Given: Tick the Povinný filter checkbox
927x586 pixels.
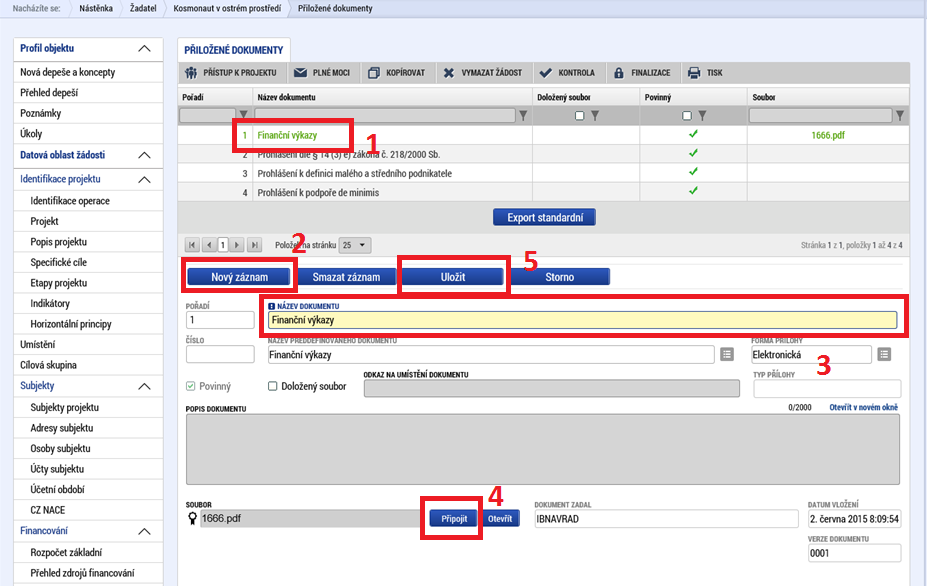Looking at the screenshot, I should pos(686,115).
